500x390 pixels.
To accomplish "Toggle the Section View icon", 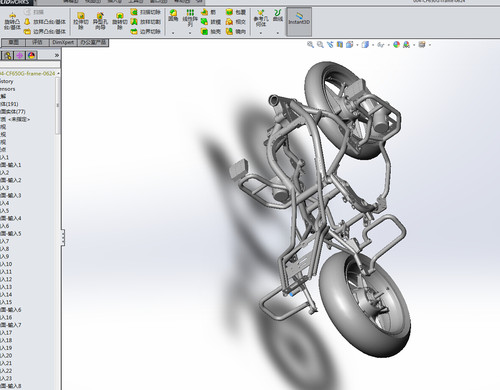I will pyautogui.click(x=340, y=44).
